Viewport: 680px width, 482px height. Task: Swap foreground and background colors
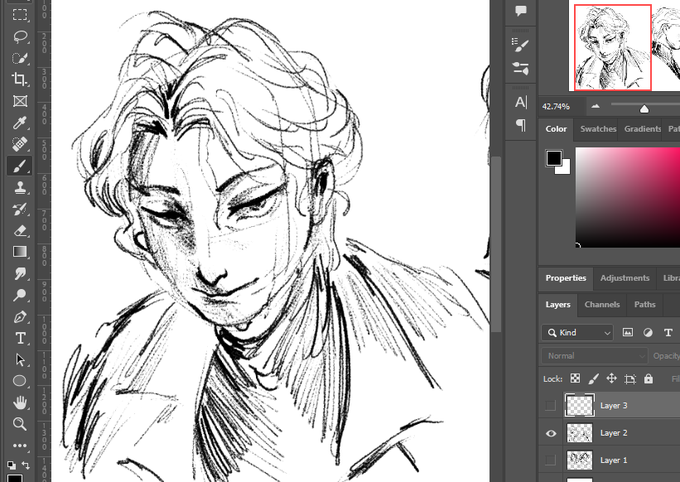[26, 465]
